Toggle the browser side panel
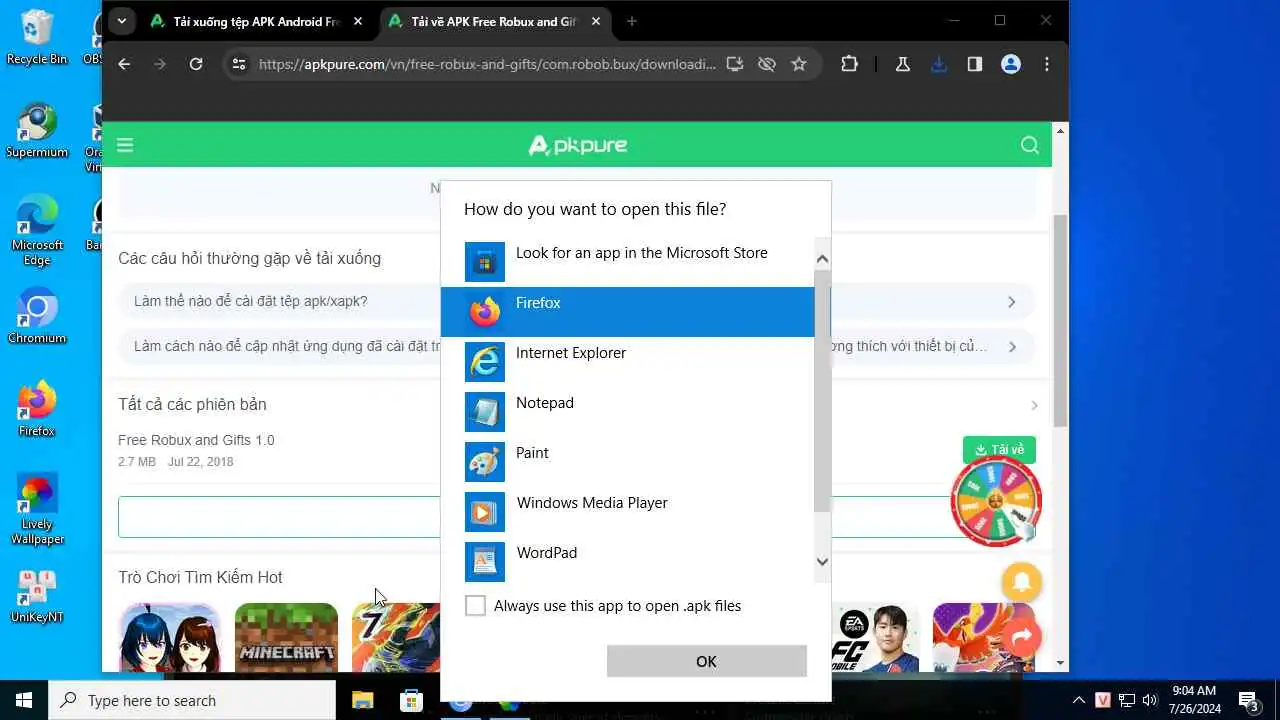The width and height of the screenshot is (1280, 720). (x=975, y=64)
